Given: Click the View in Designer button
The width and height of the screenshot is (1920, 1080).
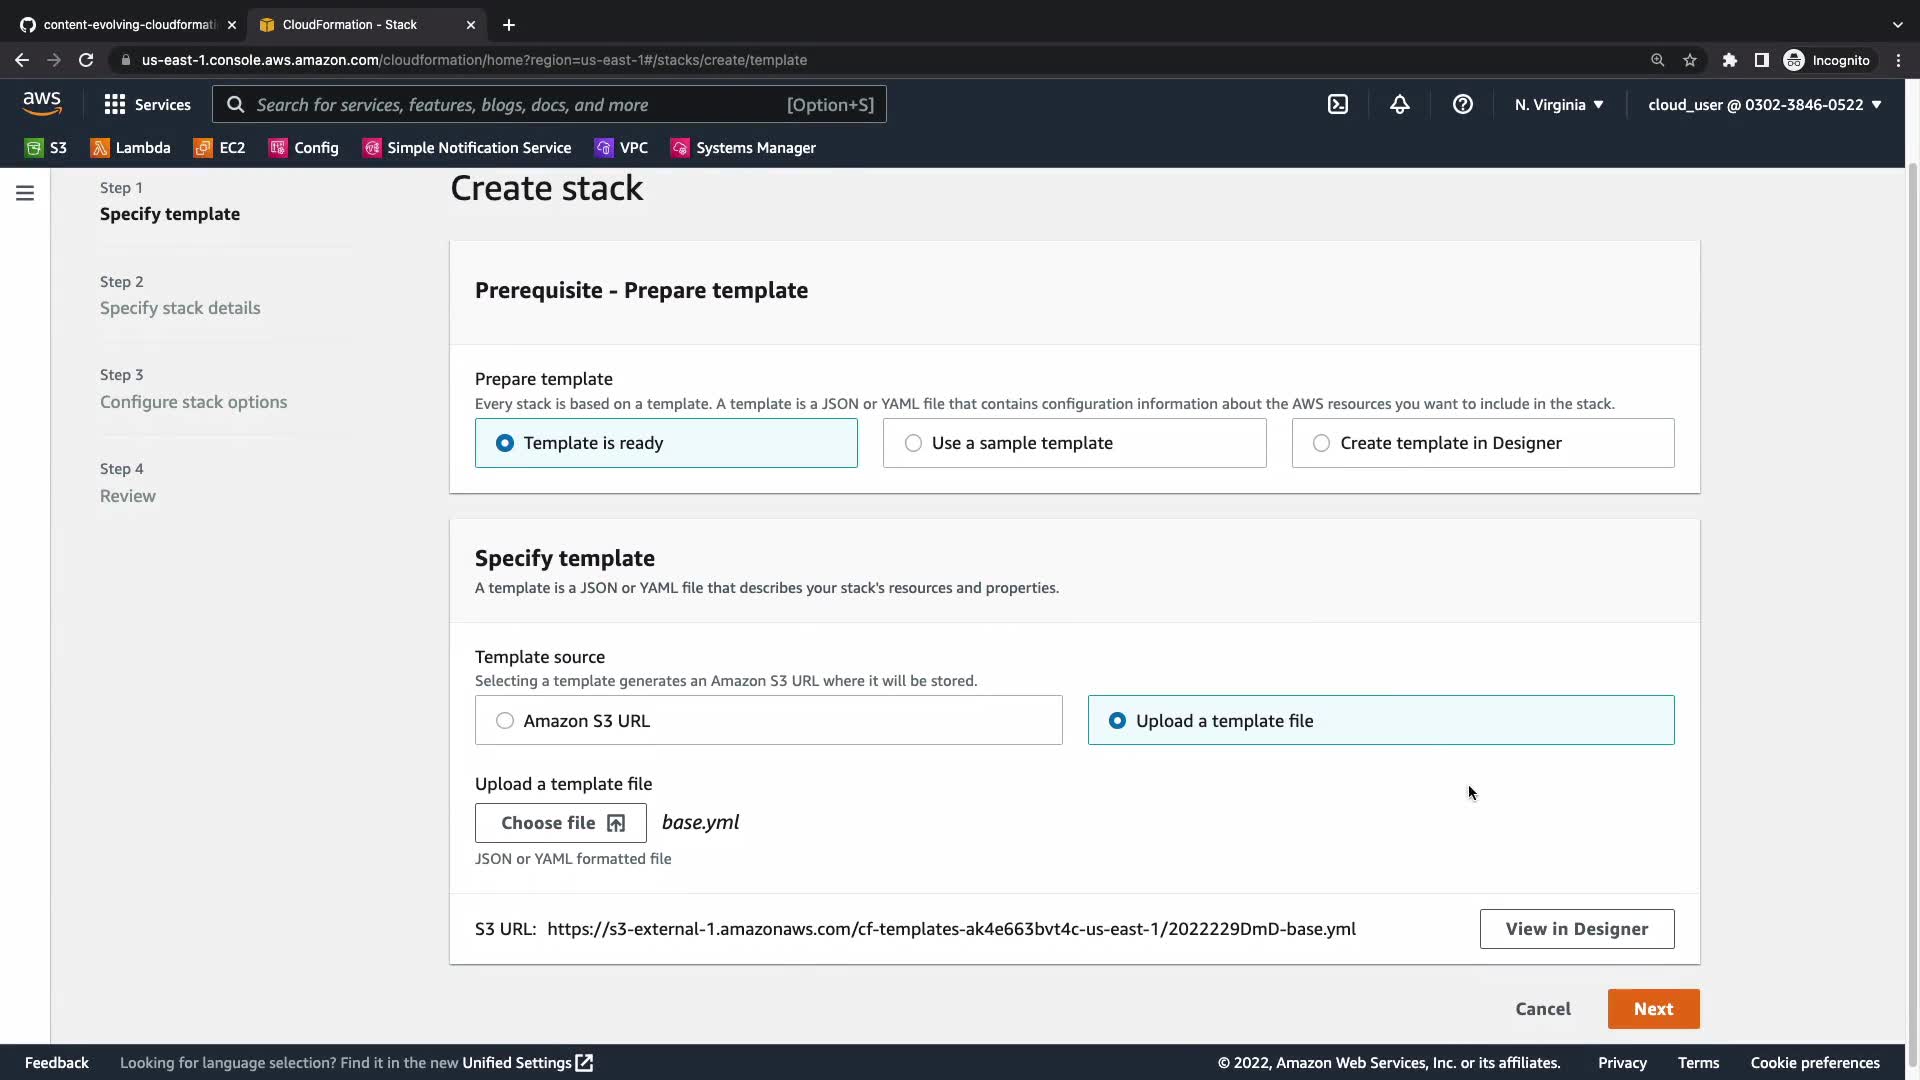Looking at the screenshot, I should click(x=1576, y=929).
